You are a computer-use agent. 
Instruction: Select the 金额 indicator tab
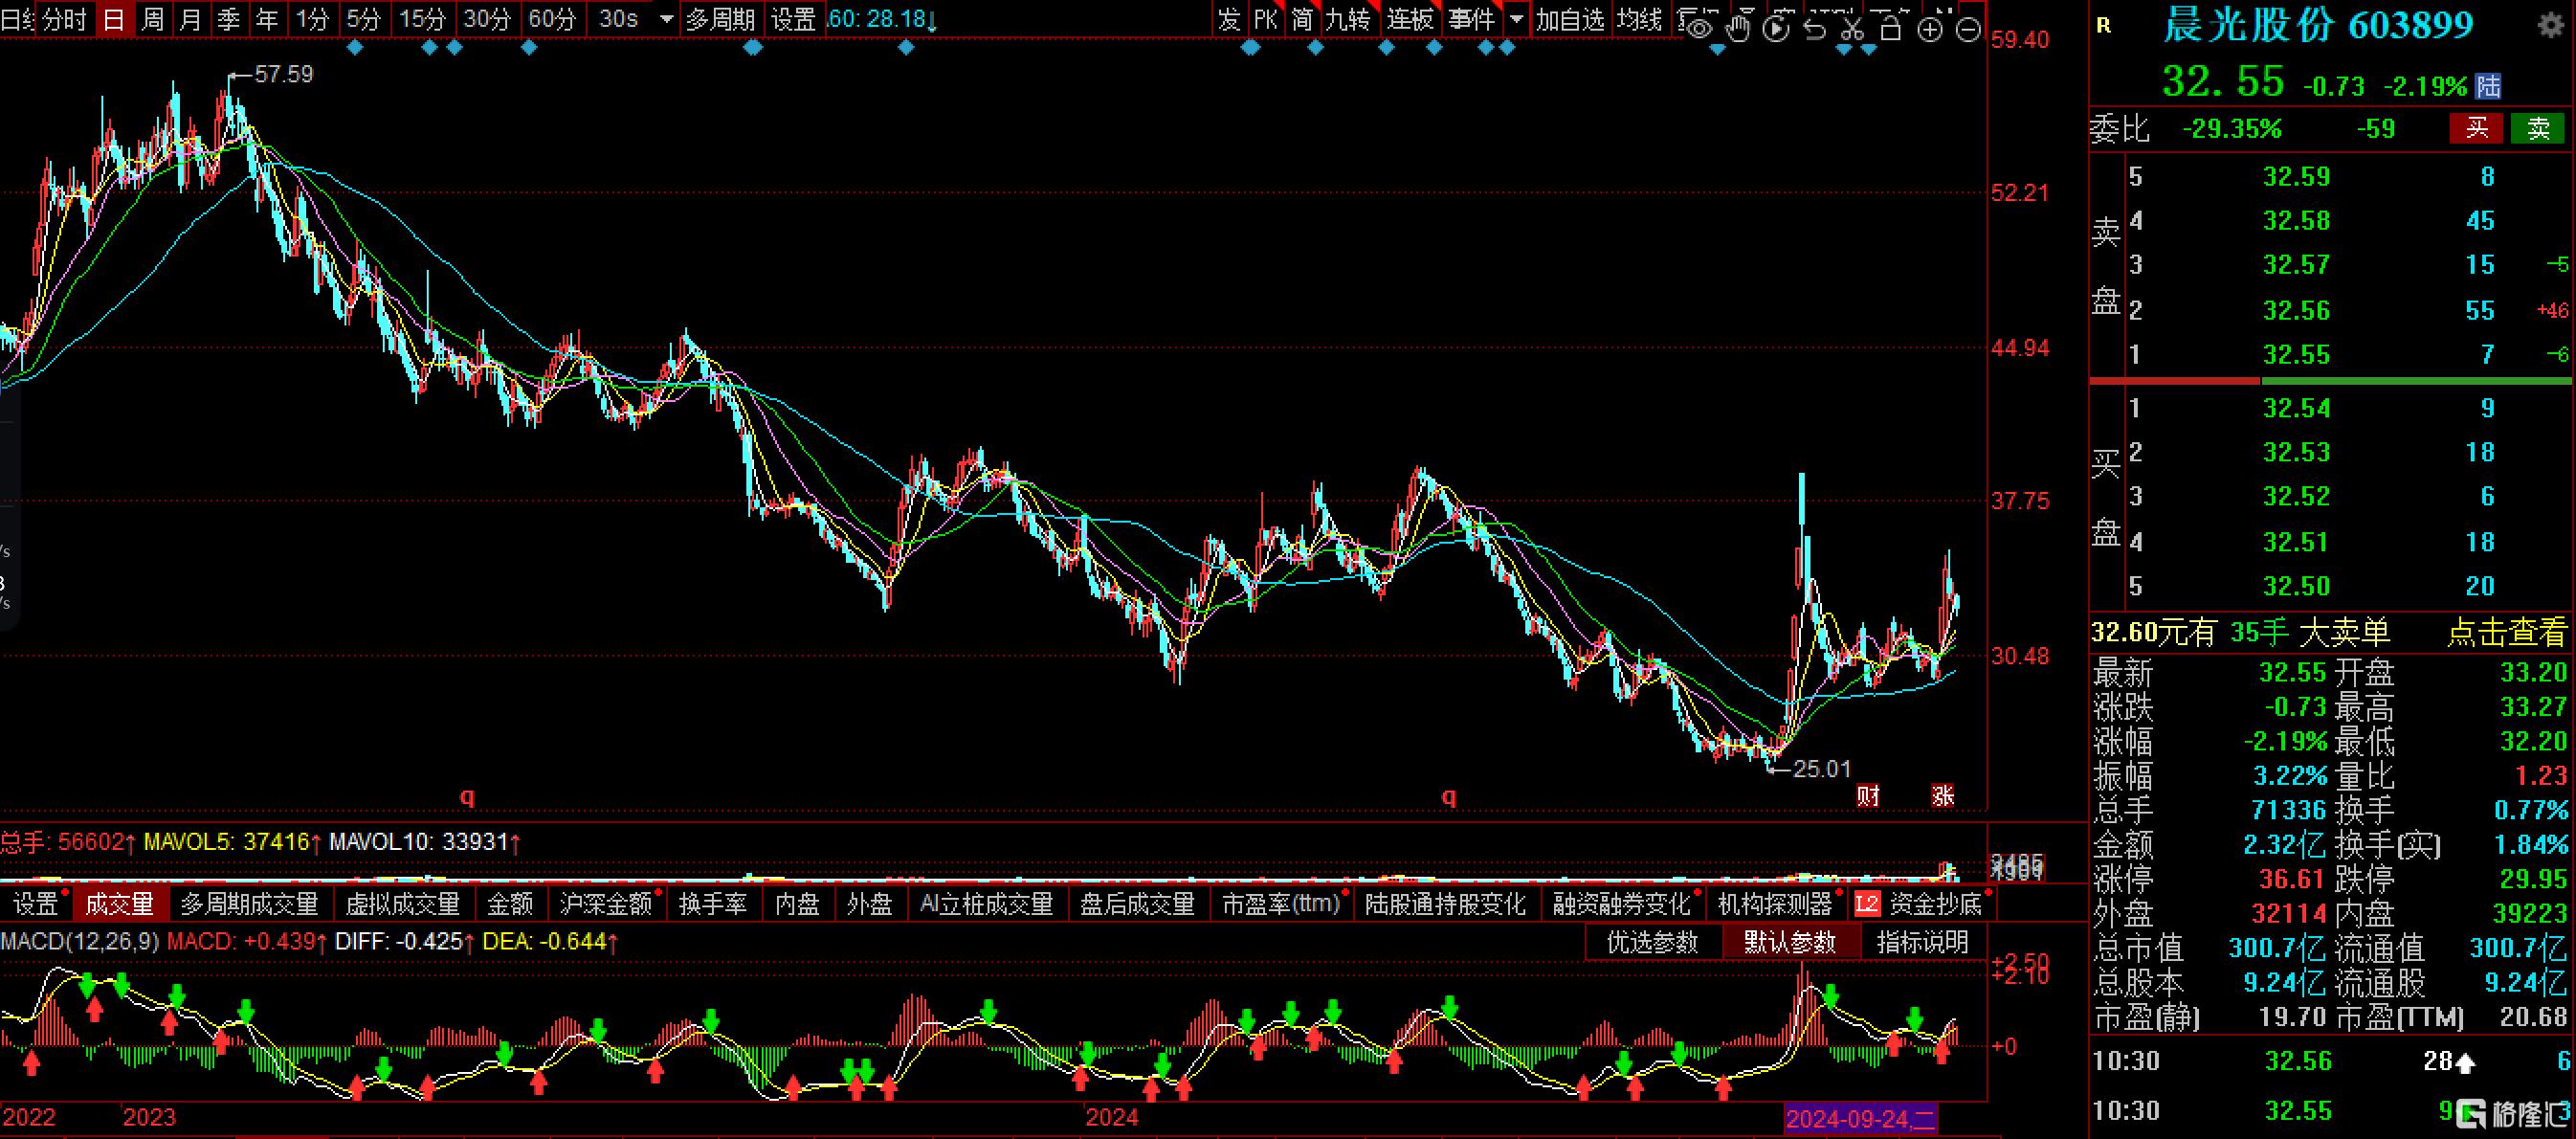[510, 904]
